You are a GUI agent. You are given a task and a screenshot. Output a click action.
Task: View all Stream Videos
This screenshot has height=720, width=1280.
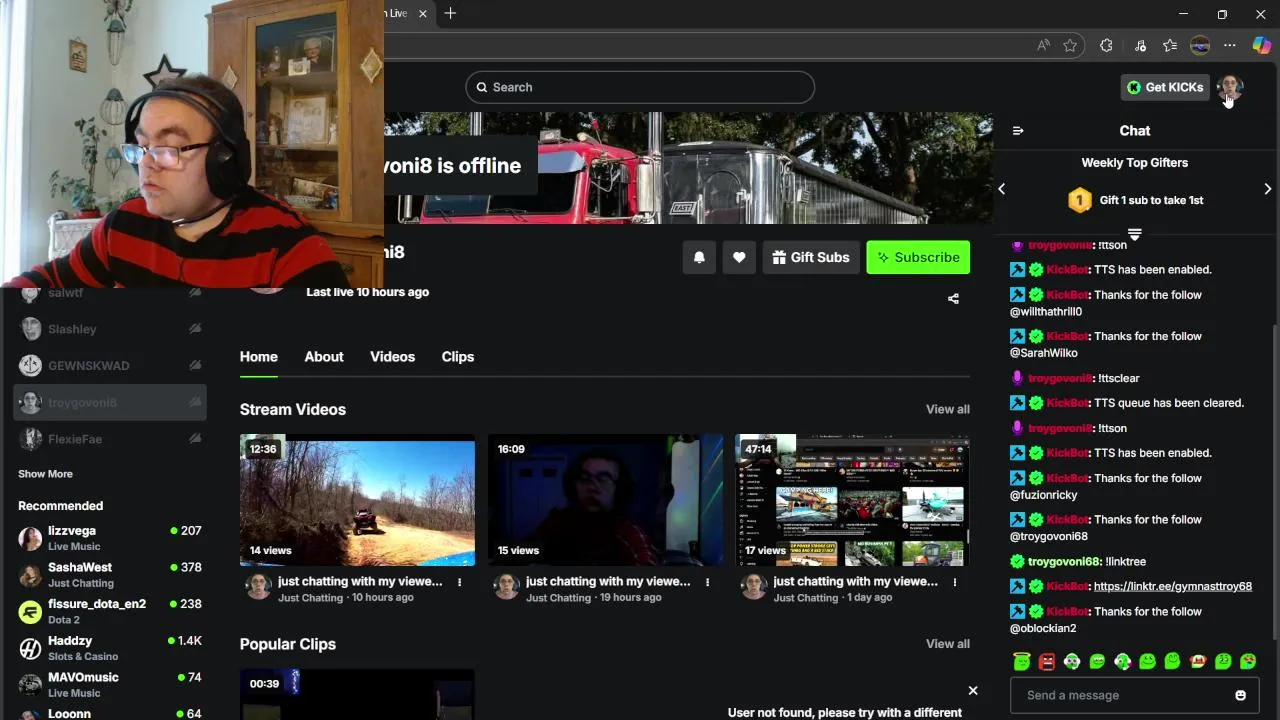(x=948, y=409)
